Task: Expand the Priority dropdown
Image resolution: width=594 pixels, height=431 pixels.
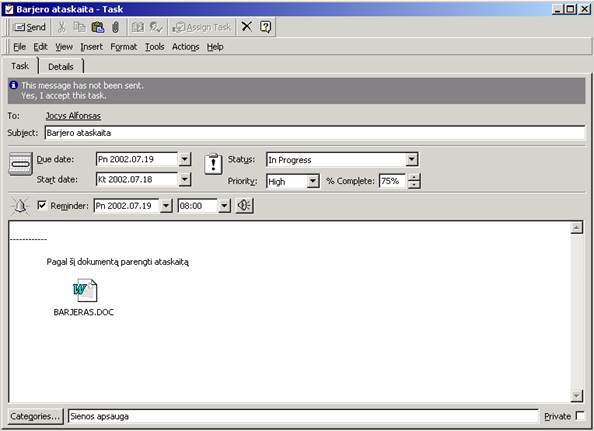Action: click(x=313, y=181)
